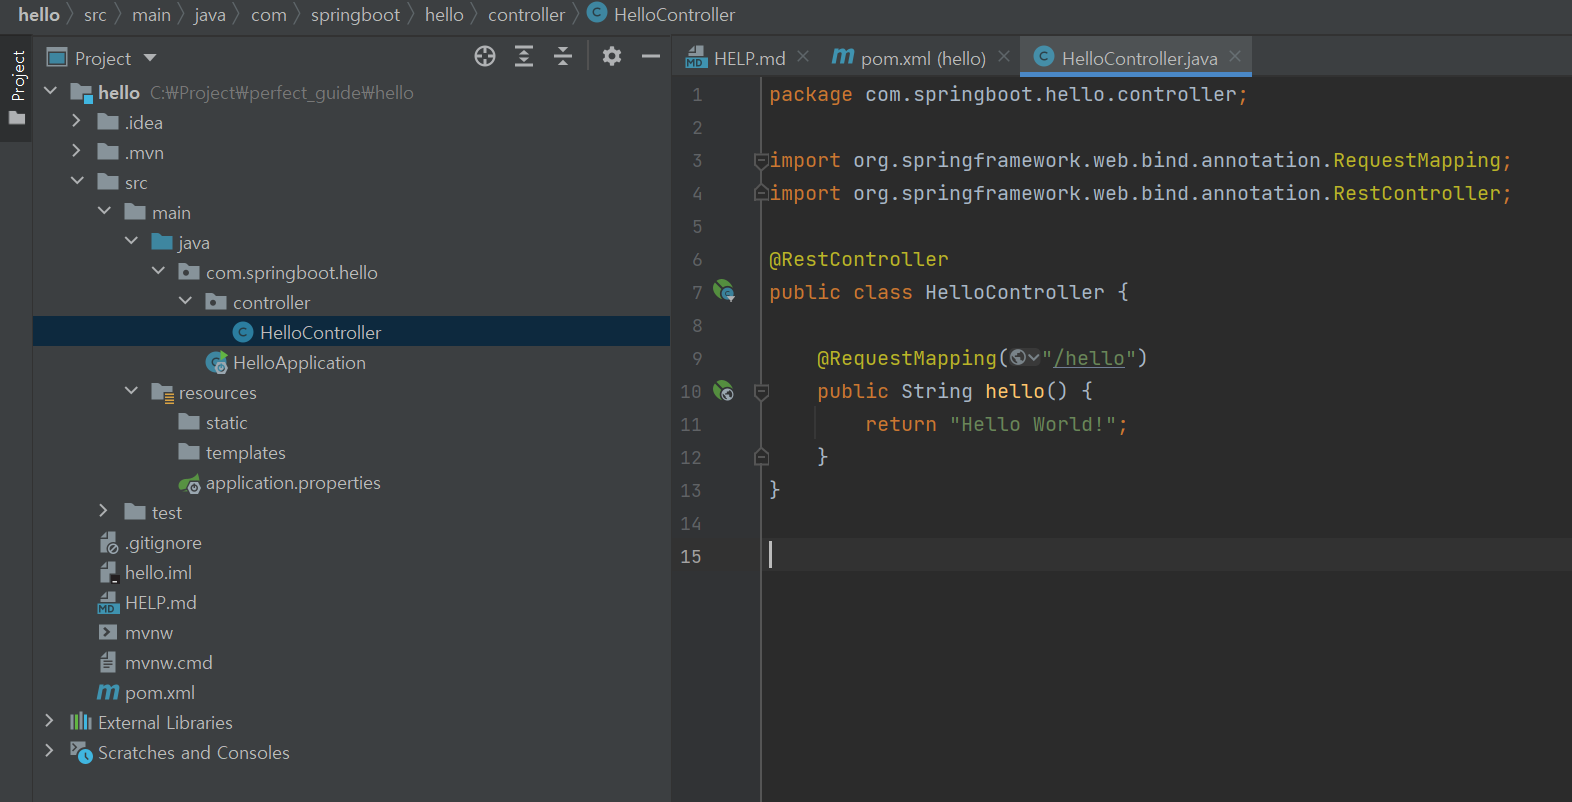
Task: Click the "springboot" breadcrumb
Action: (355, 14)
